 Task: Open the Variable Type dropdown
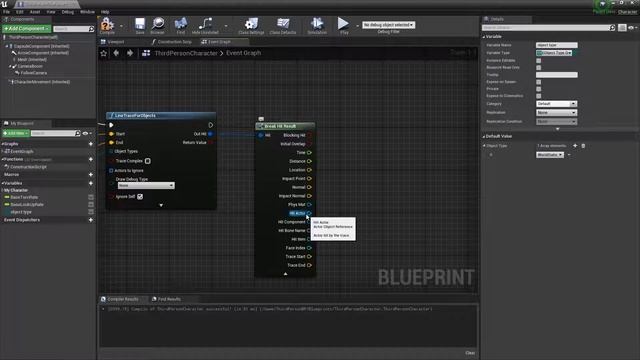point(554,53)
